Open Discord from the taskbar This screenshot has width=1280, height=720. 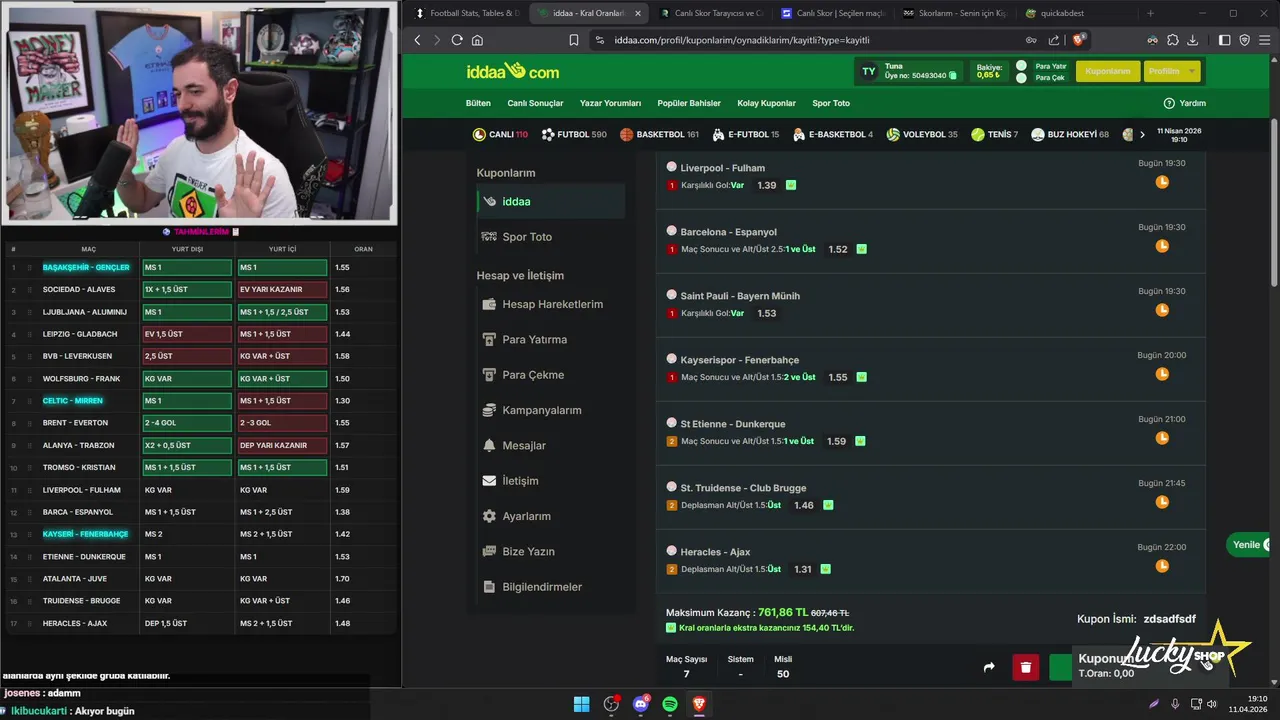[x=641, y=704]
